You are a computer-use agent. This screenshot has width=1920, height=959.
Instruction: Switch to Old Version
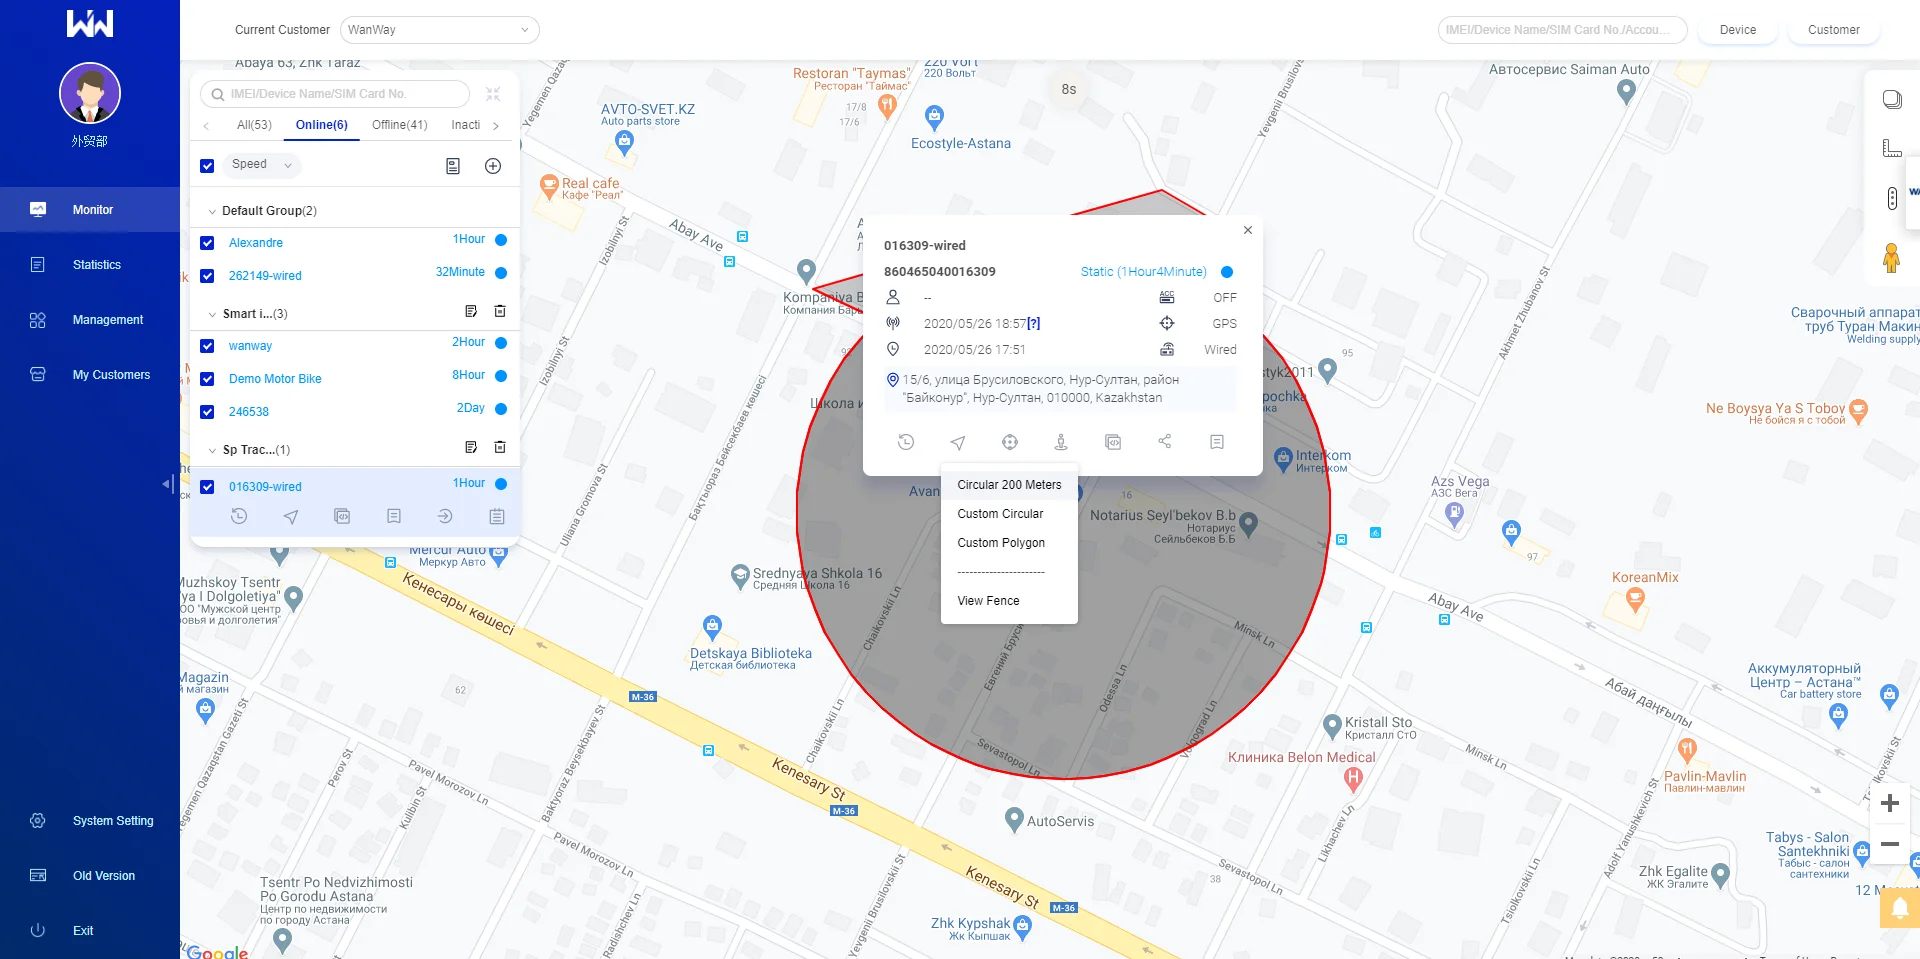(x=90, y=876)
